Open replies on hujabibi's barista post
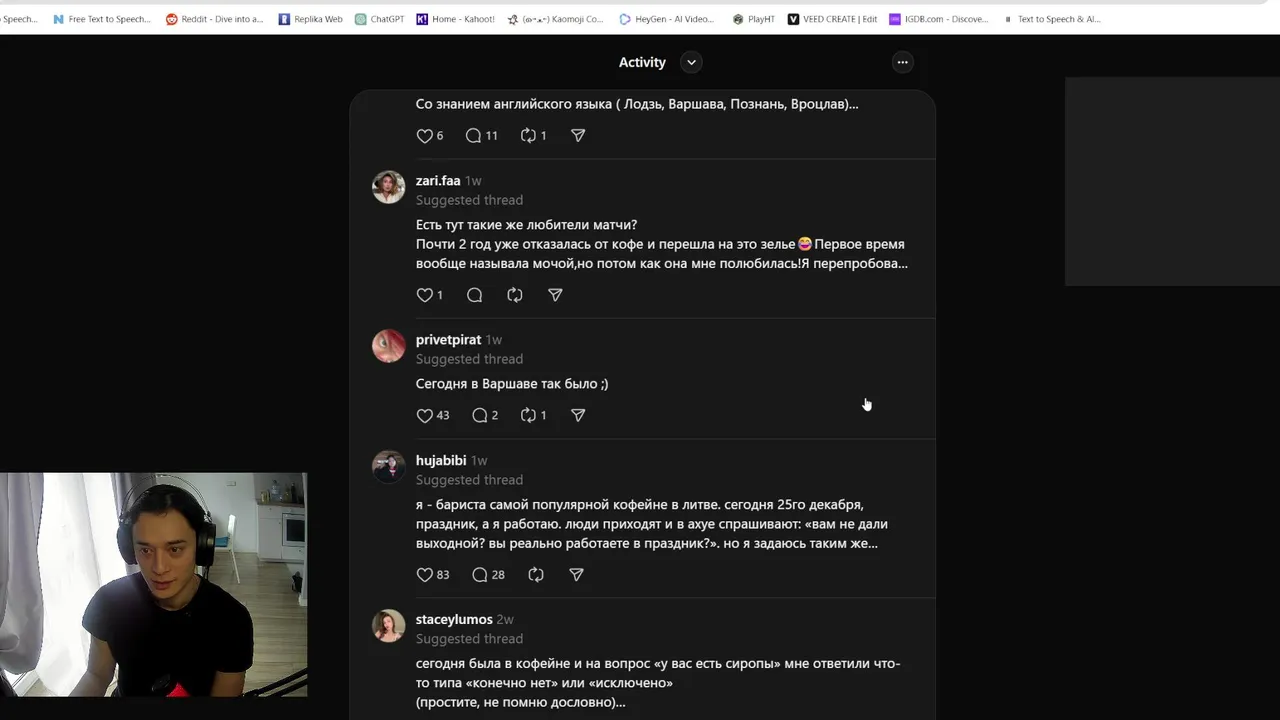This screenshot has width=1280, height=720. [x=480, y=575]
